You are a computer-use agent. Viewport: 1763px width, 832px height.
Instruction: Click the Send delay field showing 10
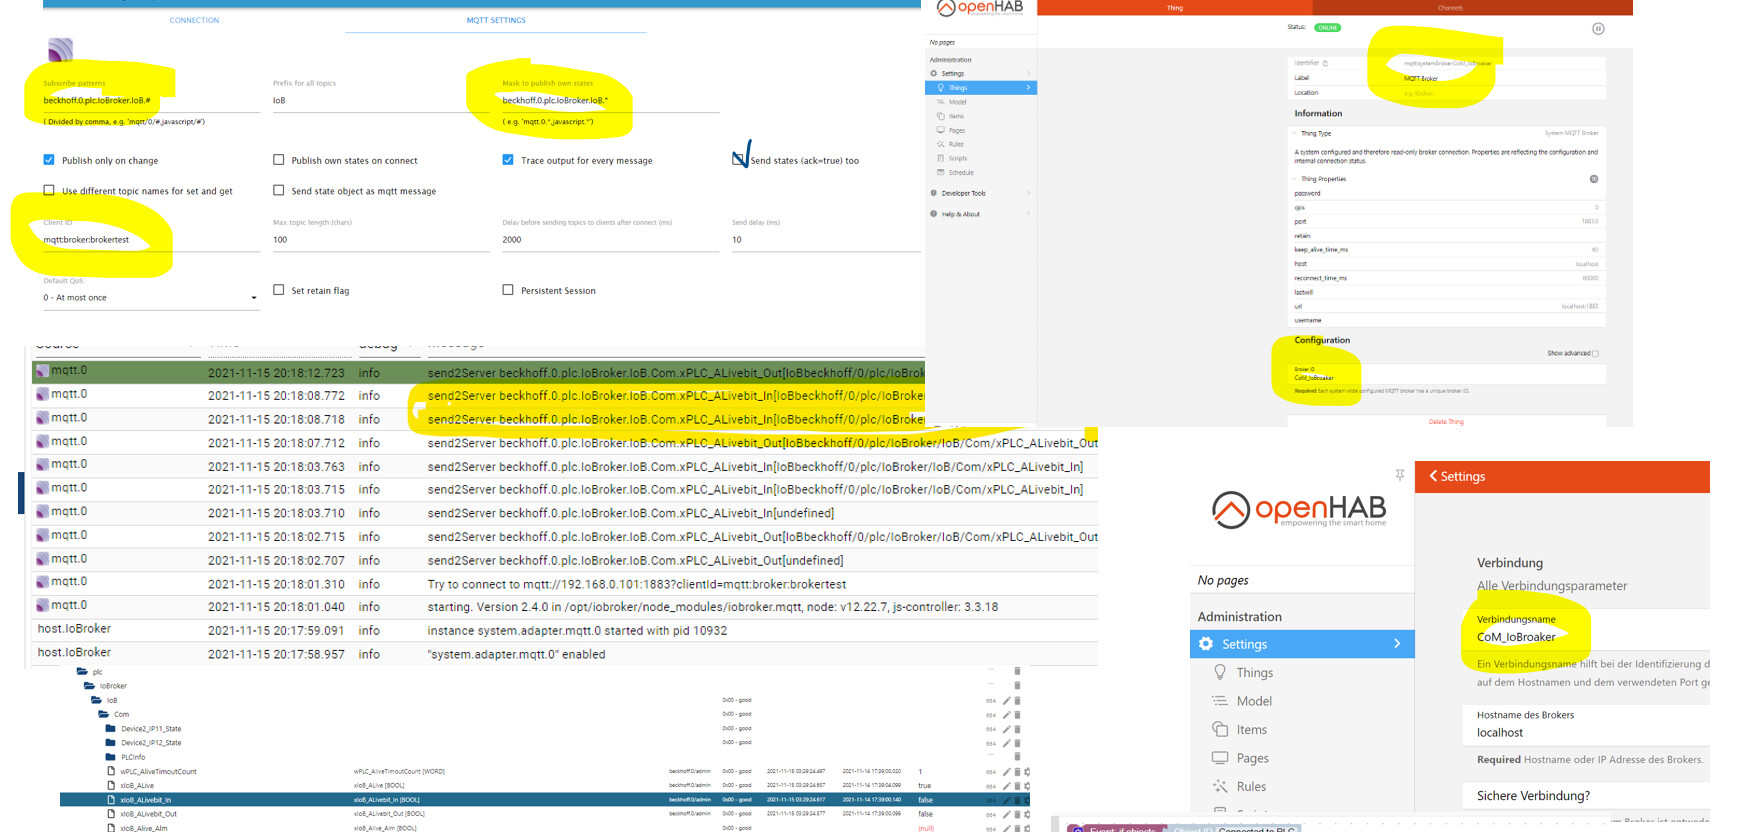click(826, 239)
